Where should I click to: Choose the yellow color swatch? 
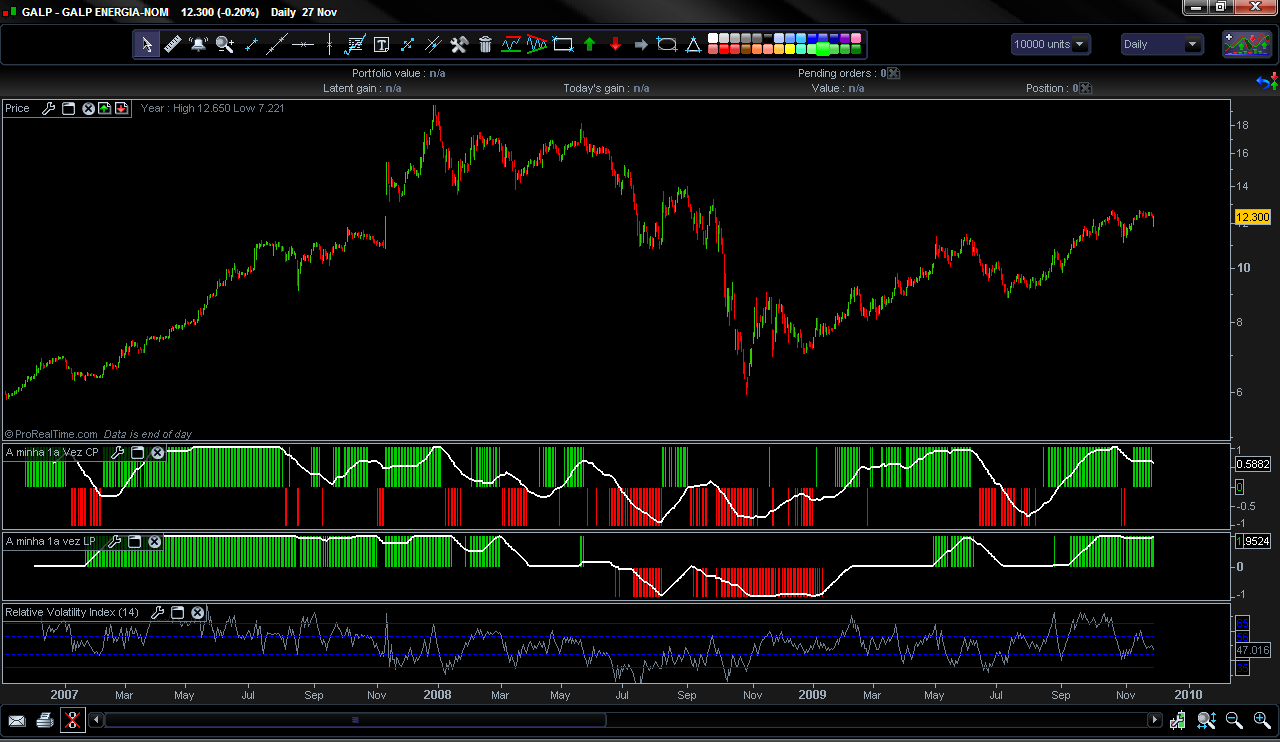point(789,49)
